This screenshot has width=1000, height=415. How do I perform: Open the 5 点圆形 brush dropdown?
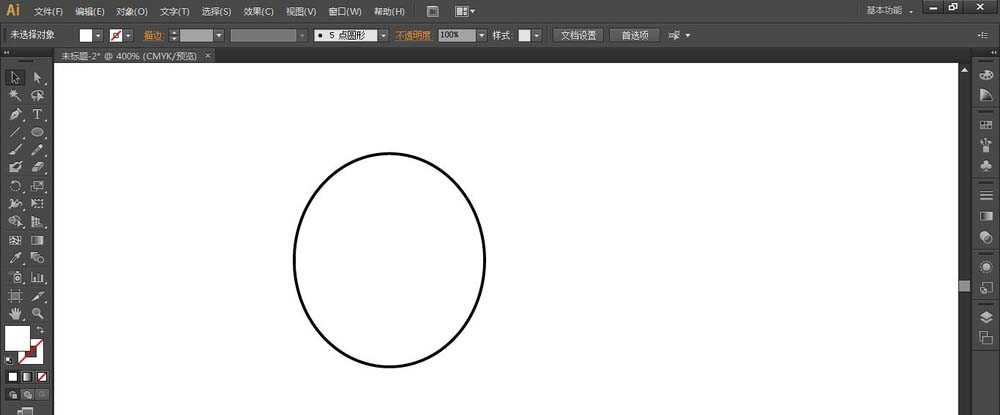coord(383,35)
